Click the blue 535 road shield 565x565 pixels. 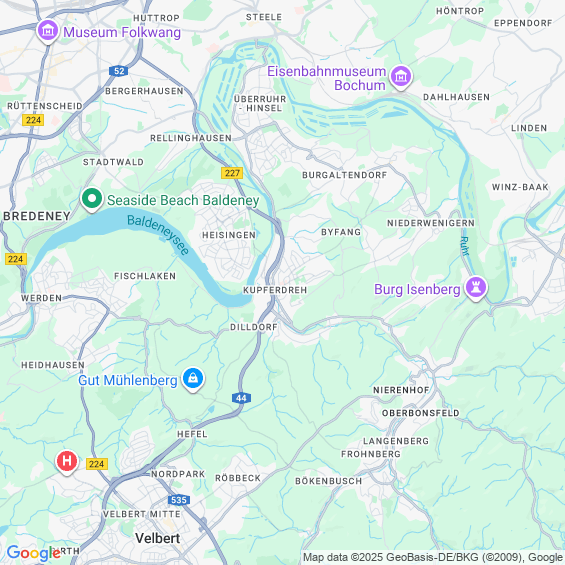179,500
